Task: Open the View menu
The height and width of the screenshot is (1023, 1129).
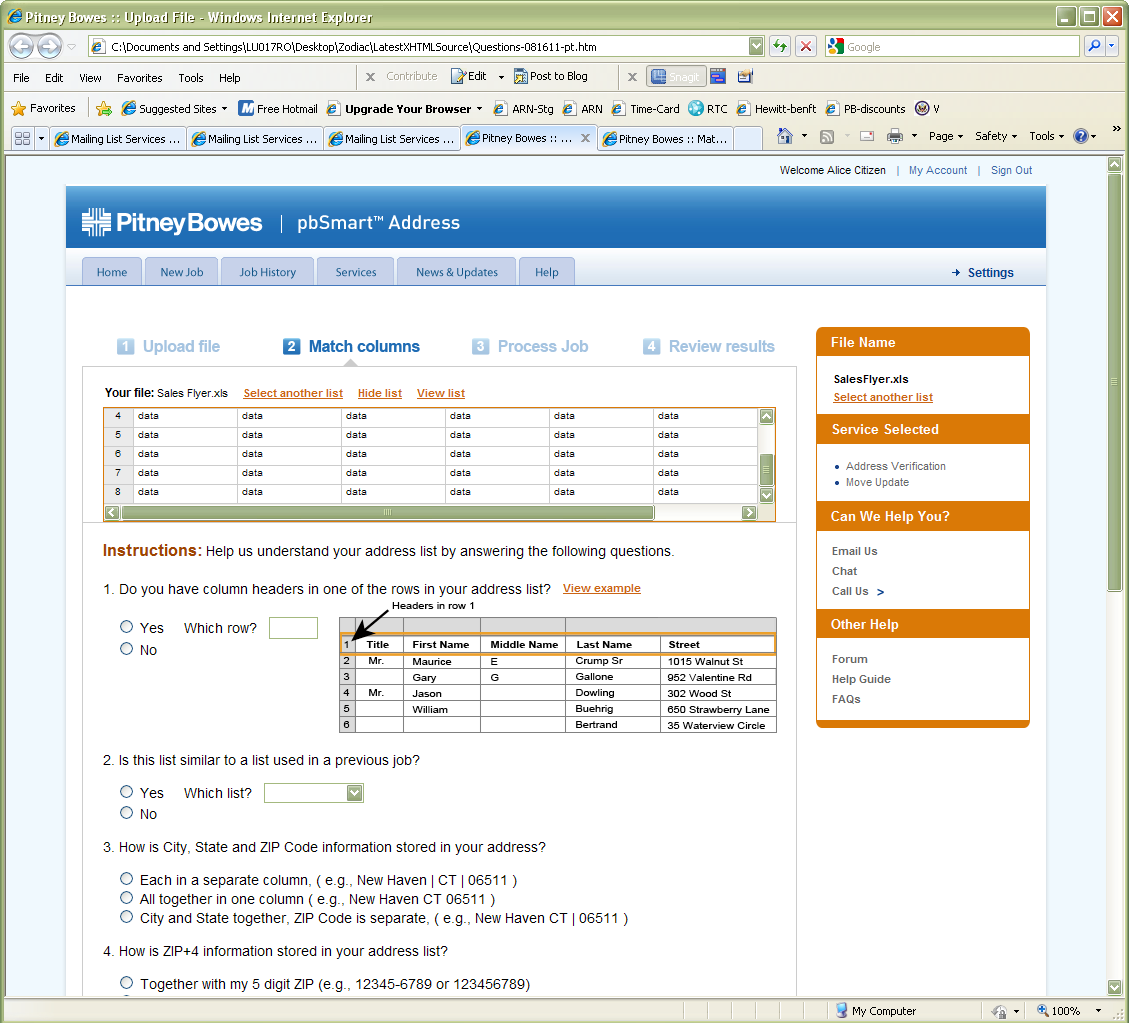Action: [x=90, y=78]
